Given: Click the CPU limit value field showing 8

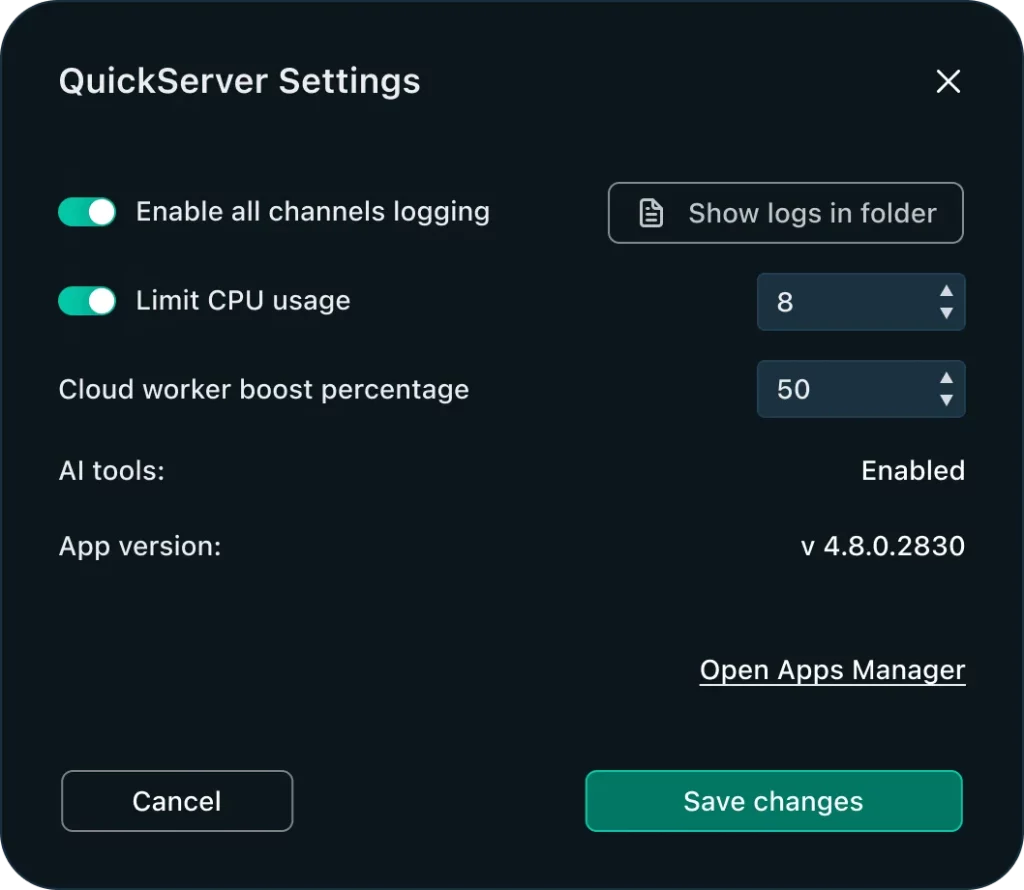Looking at the screenshot, I should click(x=861, y=302).
